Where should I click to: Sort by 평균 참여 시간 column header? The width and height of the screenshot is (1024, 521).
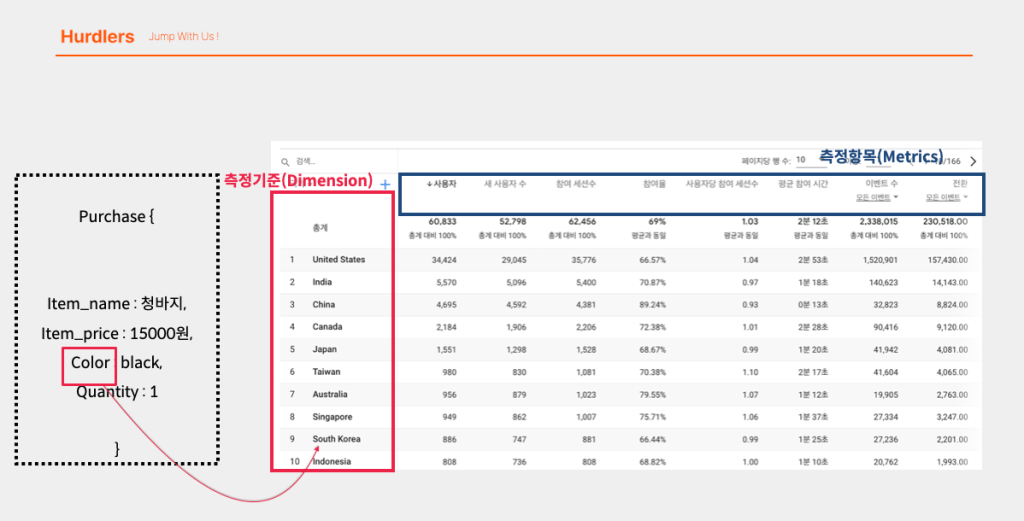(803, 184)
